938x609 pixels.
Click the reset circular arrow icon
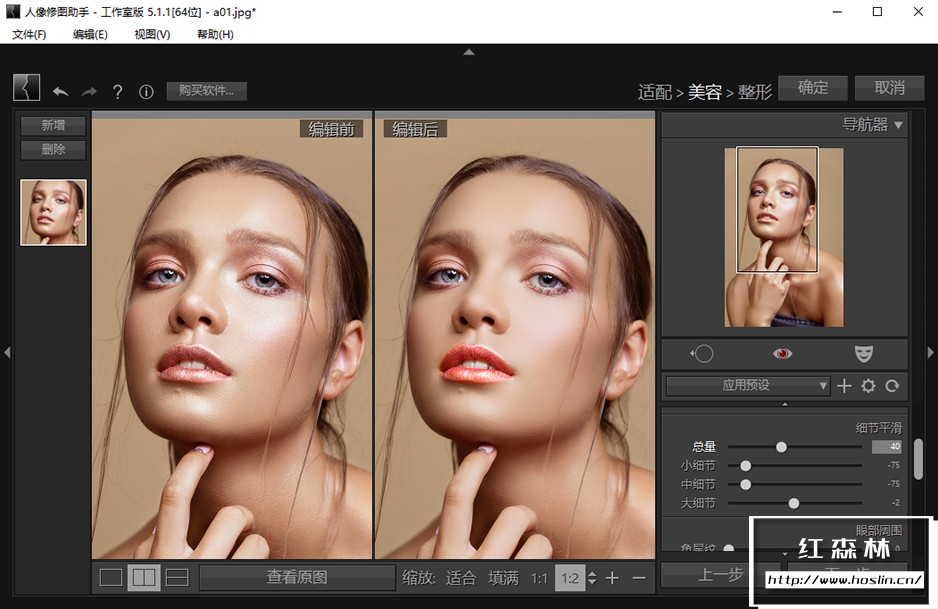click(892, 386)
